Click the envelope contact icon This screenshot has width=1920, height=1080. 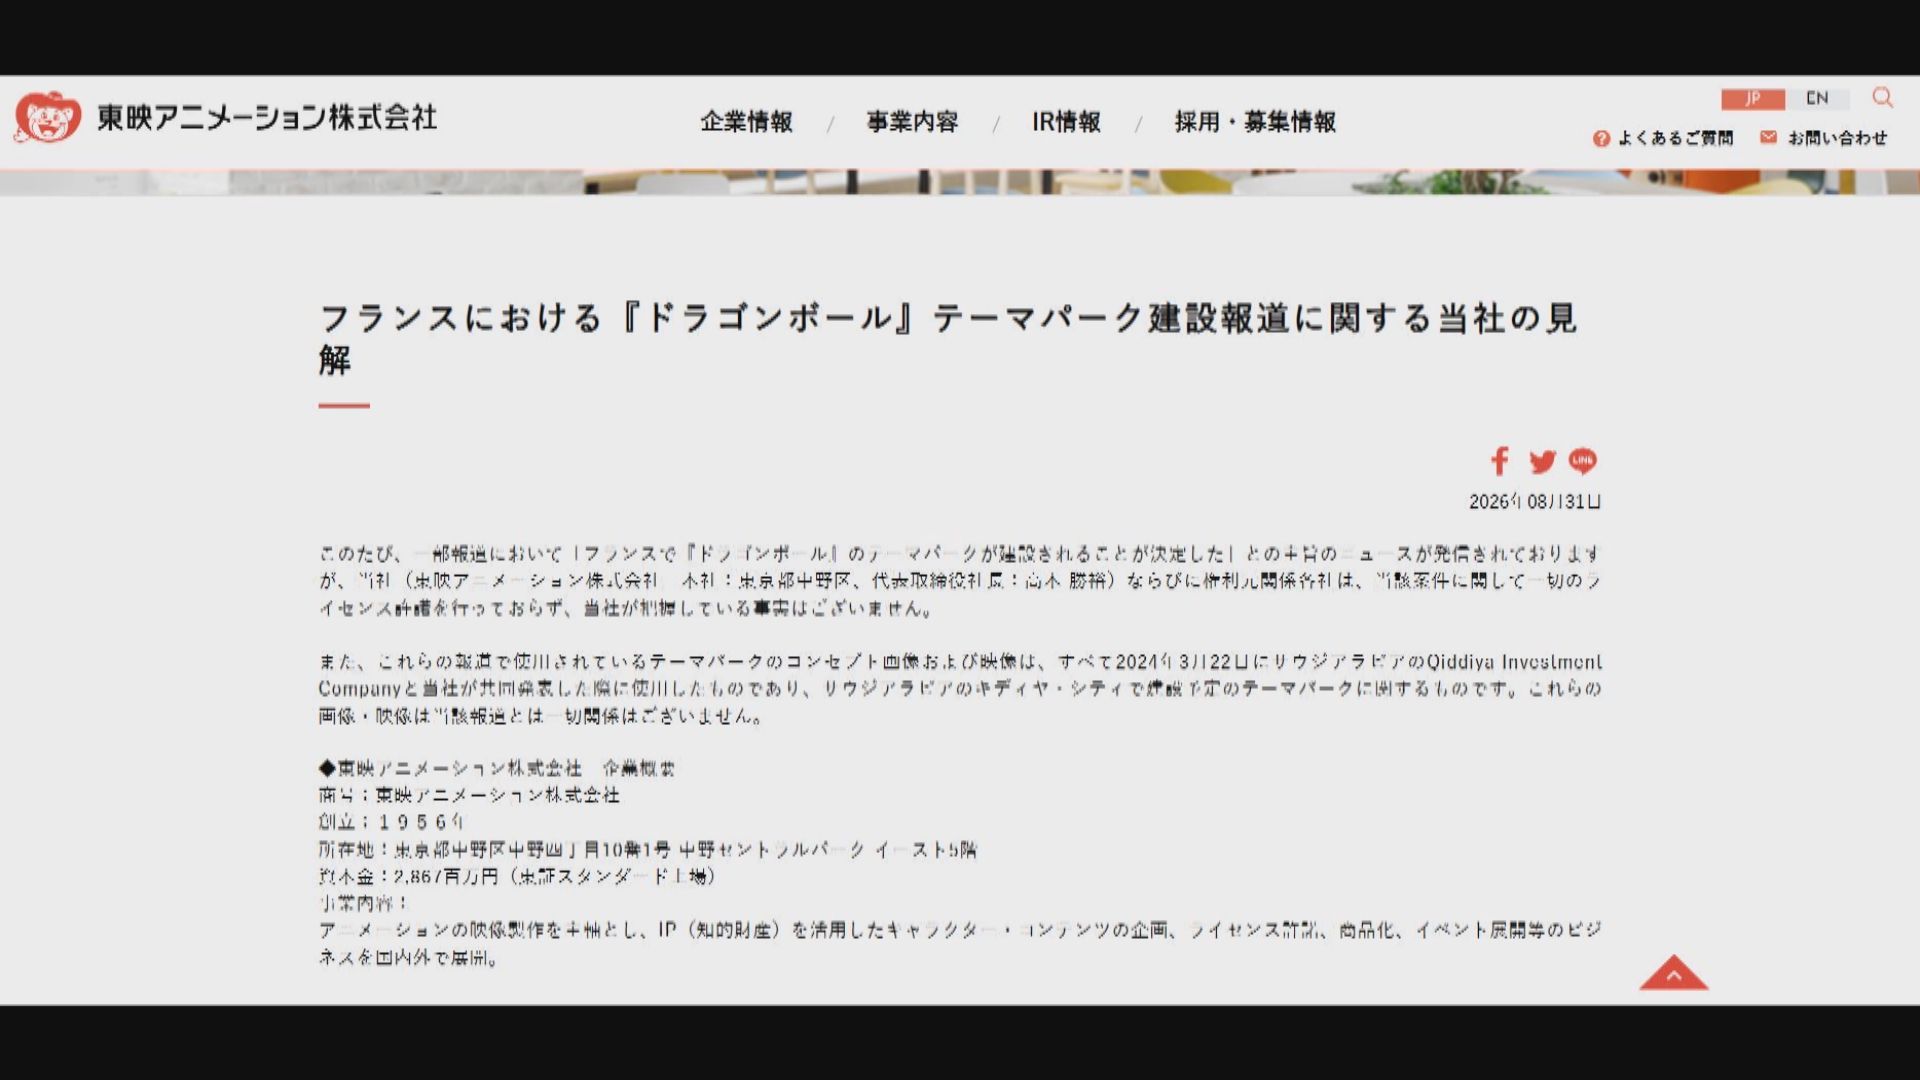pyautogui.click(x=1768, y=137)
